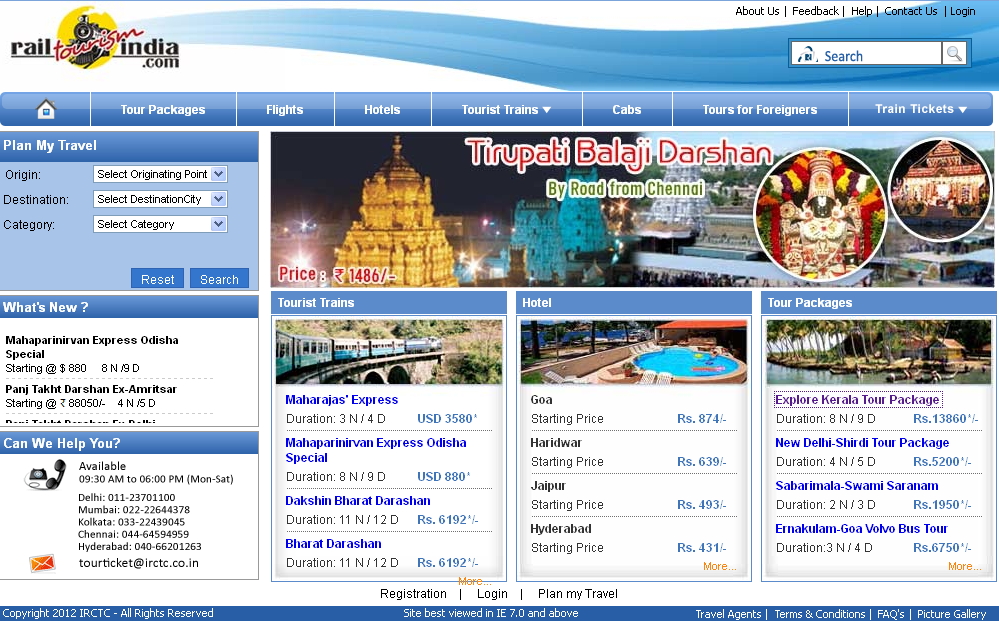
Task: Select the Jaipur hotel entry
Action: coord(547,485)
